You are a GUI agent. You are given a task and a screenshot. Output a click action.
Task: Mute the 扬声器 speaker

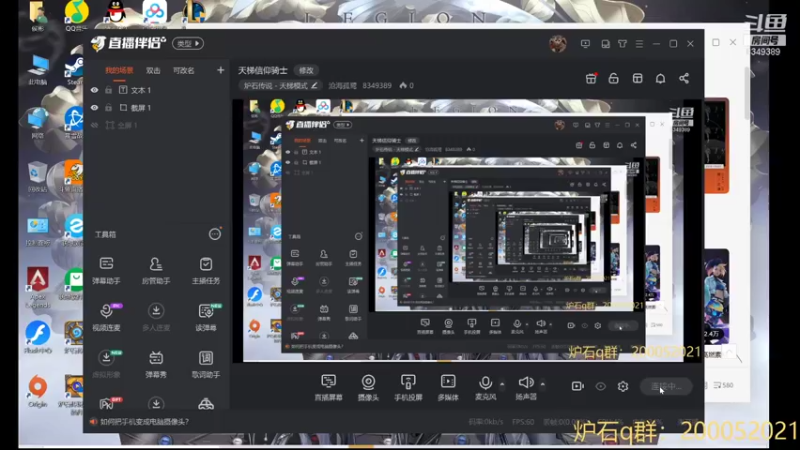(526, 387)
